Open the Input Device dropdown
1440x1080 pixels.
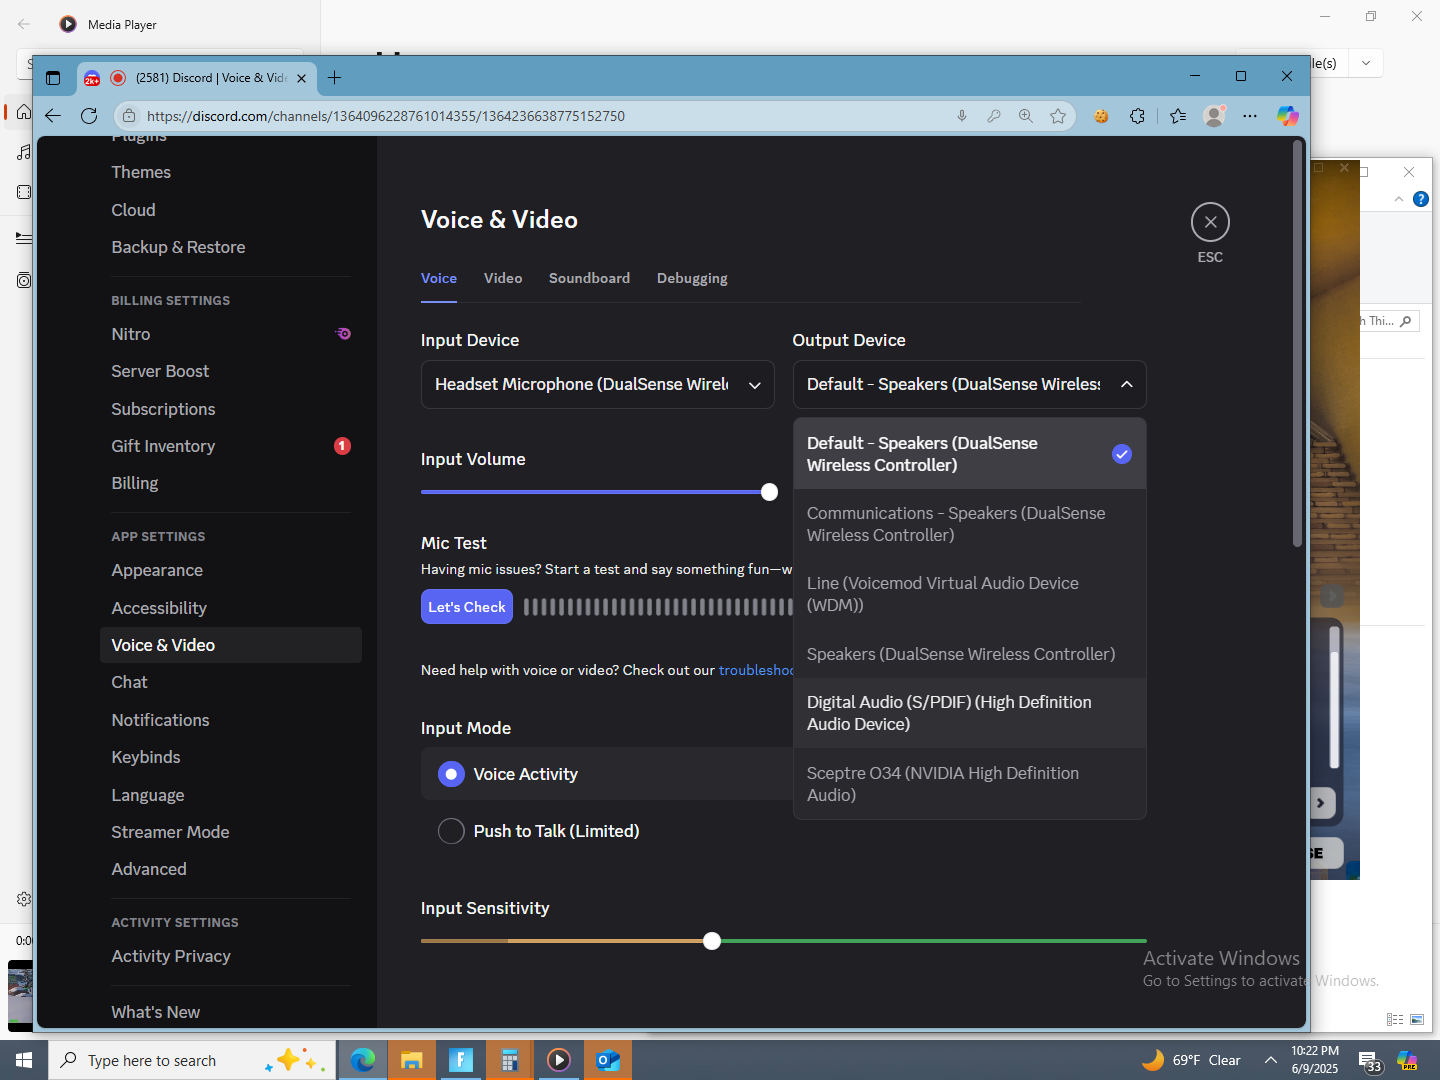(x=597, y=385)
